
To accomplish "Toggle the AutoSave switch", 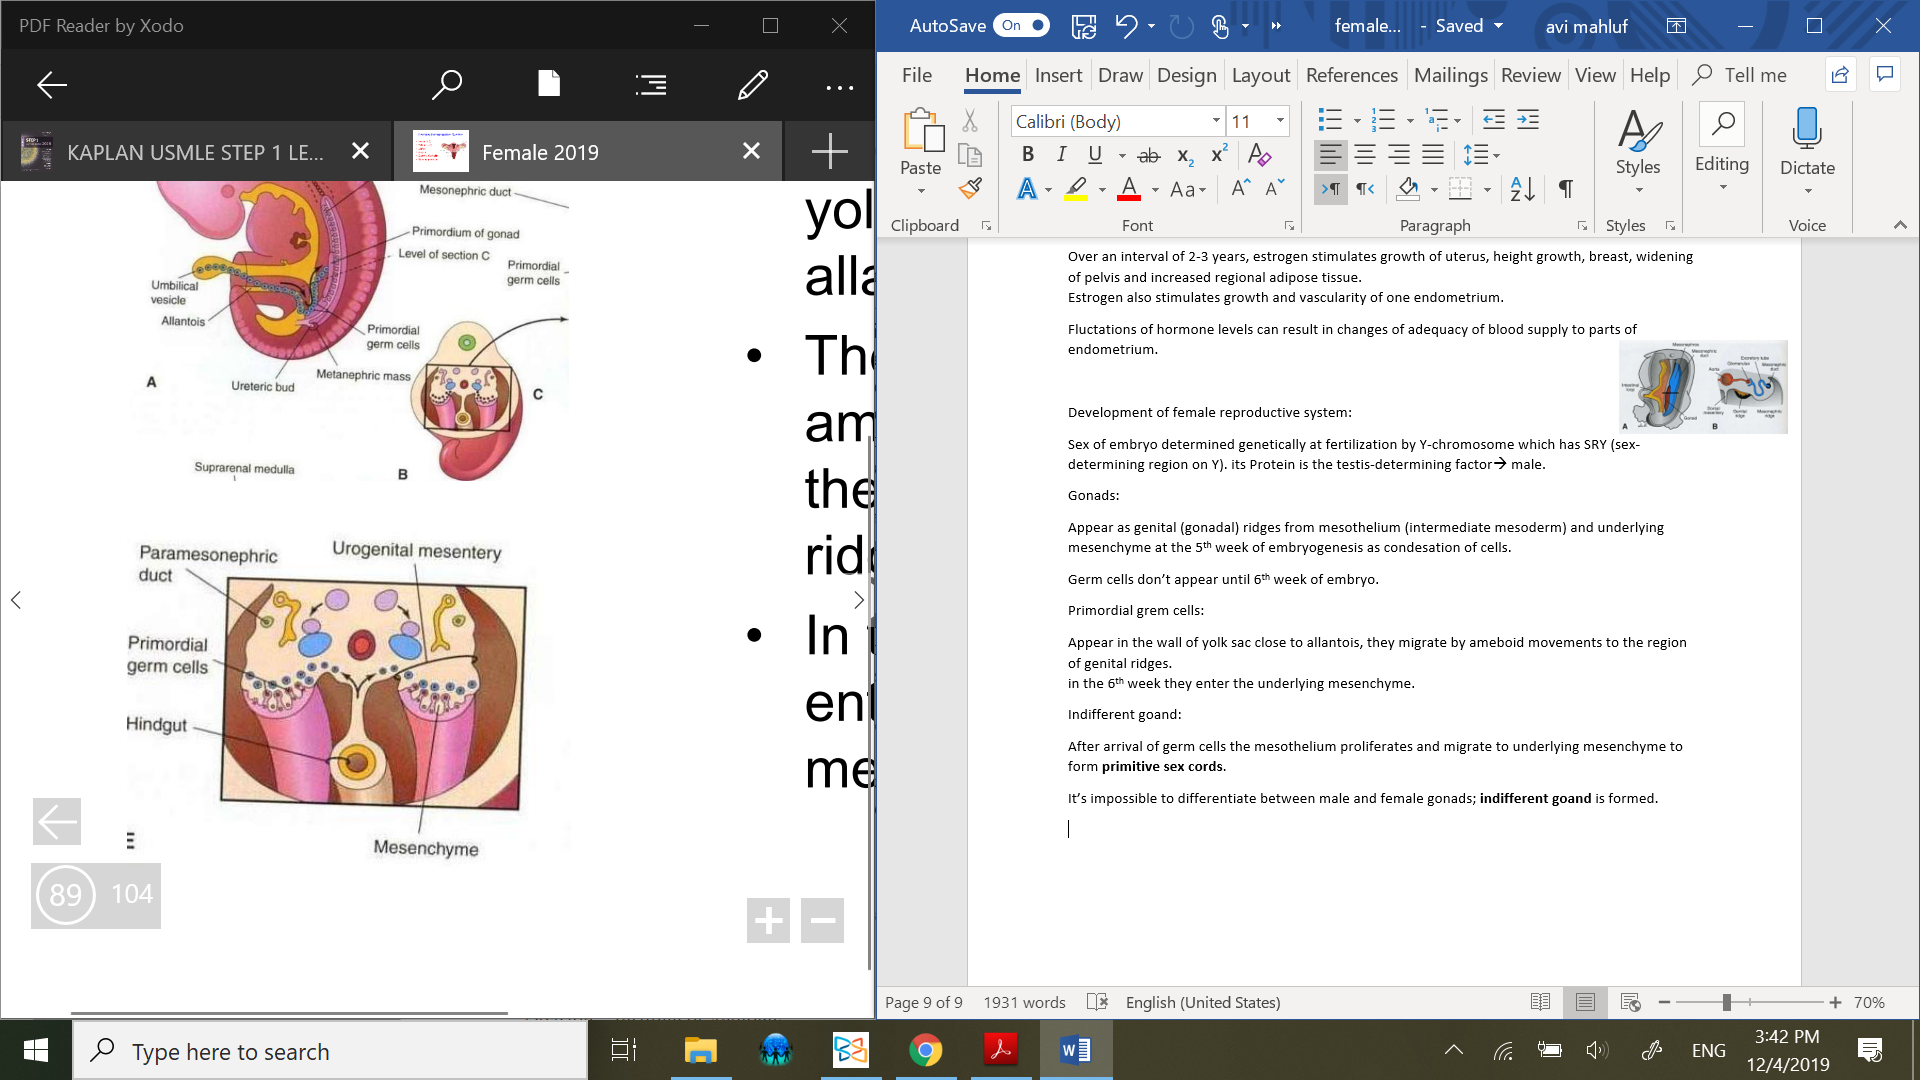I will (1021, 26).
